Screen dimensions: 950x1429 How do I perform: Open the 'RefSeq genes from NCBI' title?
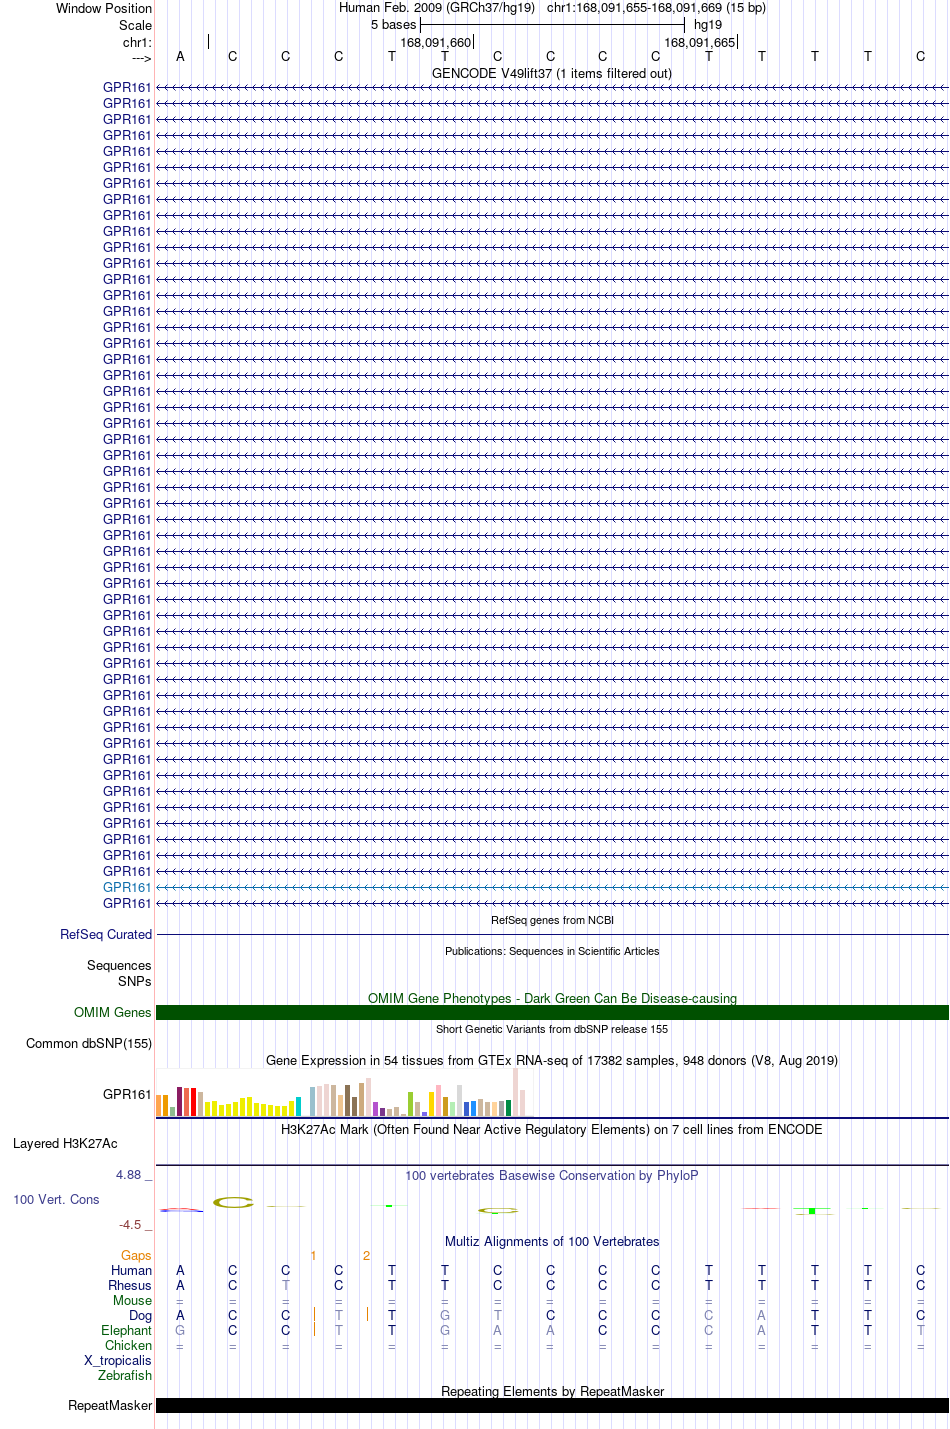[x=552, y=920]
